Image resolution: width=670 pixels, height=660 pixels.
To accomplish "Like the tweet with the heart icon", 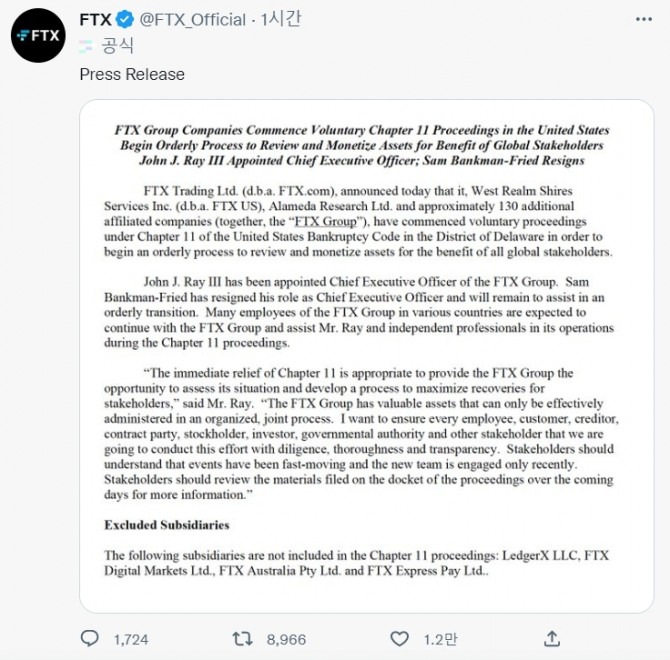I will 399,638.
